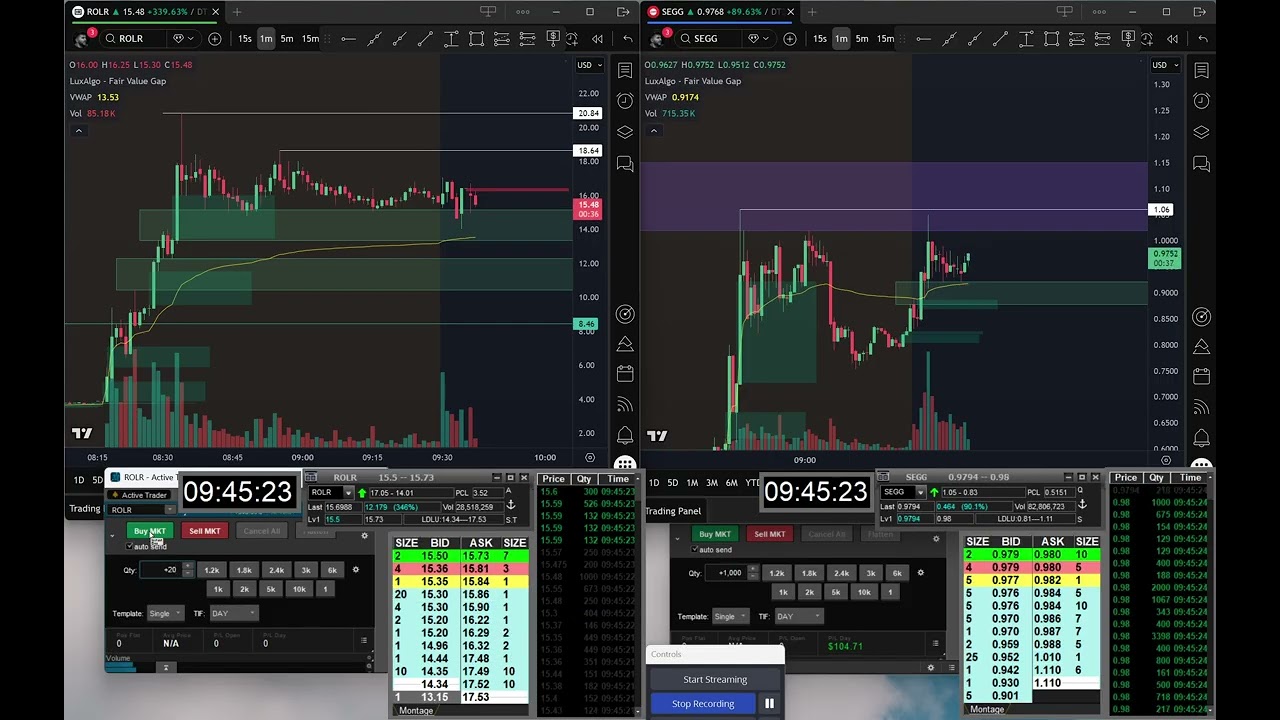Viewport: 1280px width, 720px height.
Task: Click the anchor icon in the ROLR Level 2 window
Action: point(511,505)
